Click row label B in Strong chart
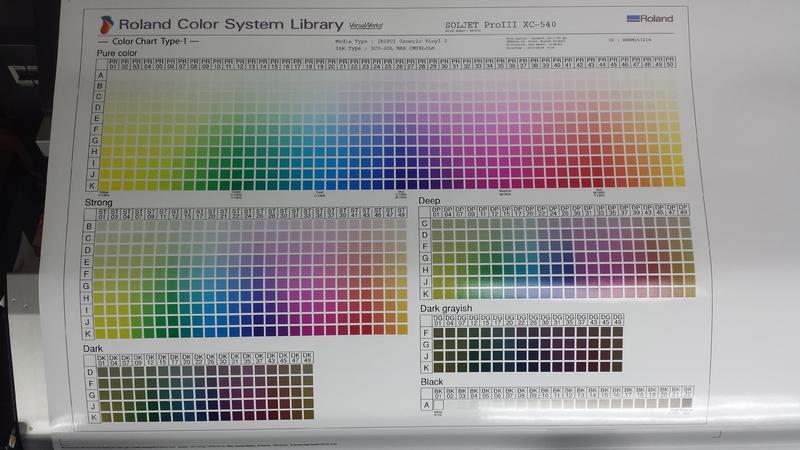Screen dimensions: 800x450 (89, 226)
